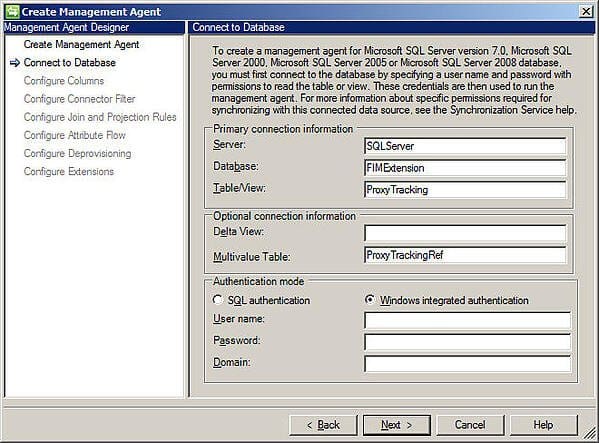Viewport: 599px width, 443px height.
Task: Cancel the management agent wizard
Action: click(x=470, y=425)
